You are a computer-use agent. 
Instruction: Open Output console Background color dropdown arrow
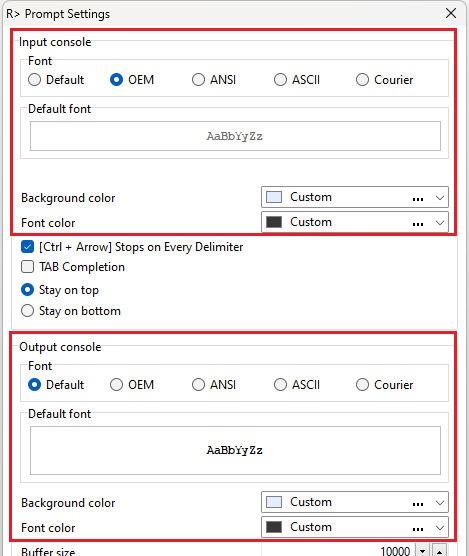pos(440,502)
